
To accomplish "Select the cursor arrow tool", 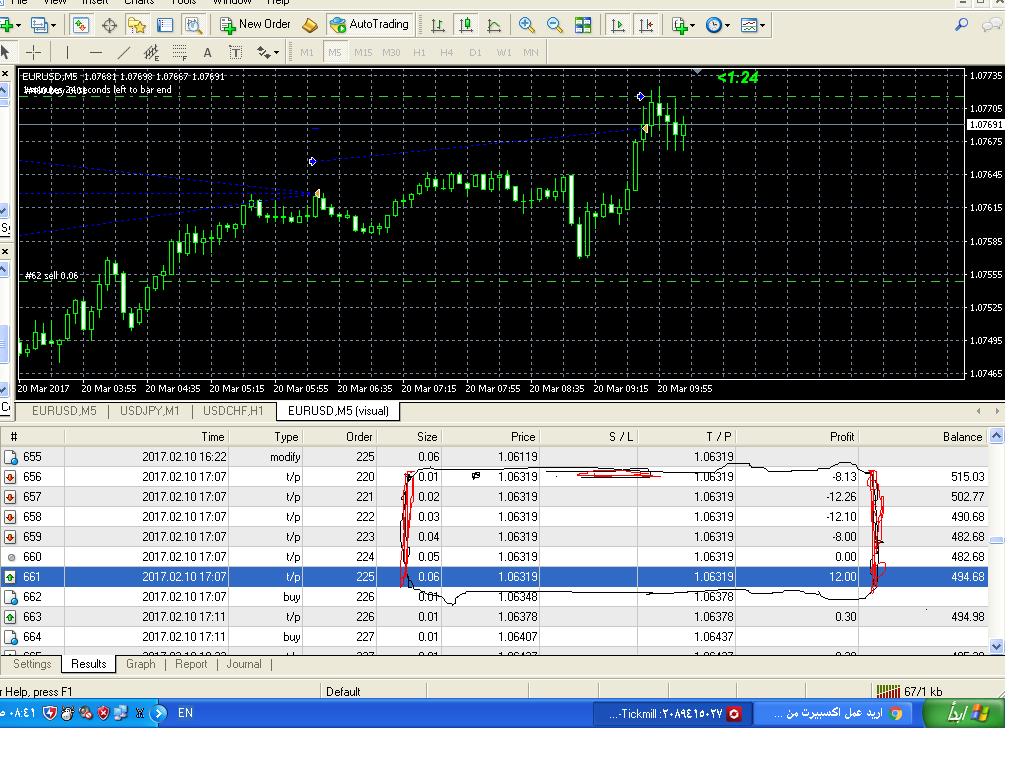I will click(6, 52).
